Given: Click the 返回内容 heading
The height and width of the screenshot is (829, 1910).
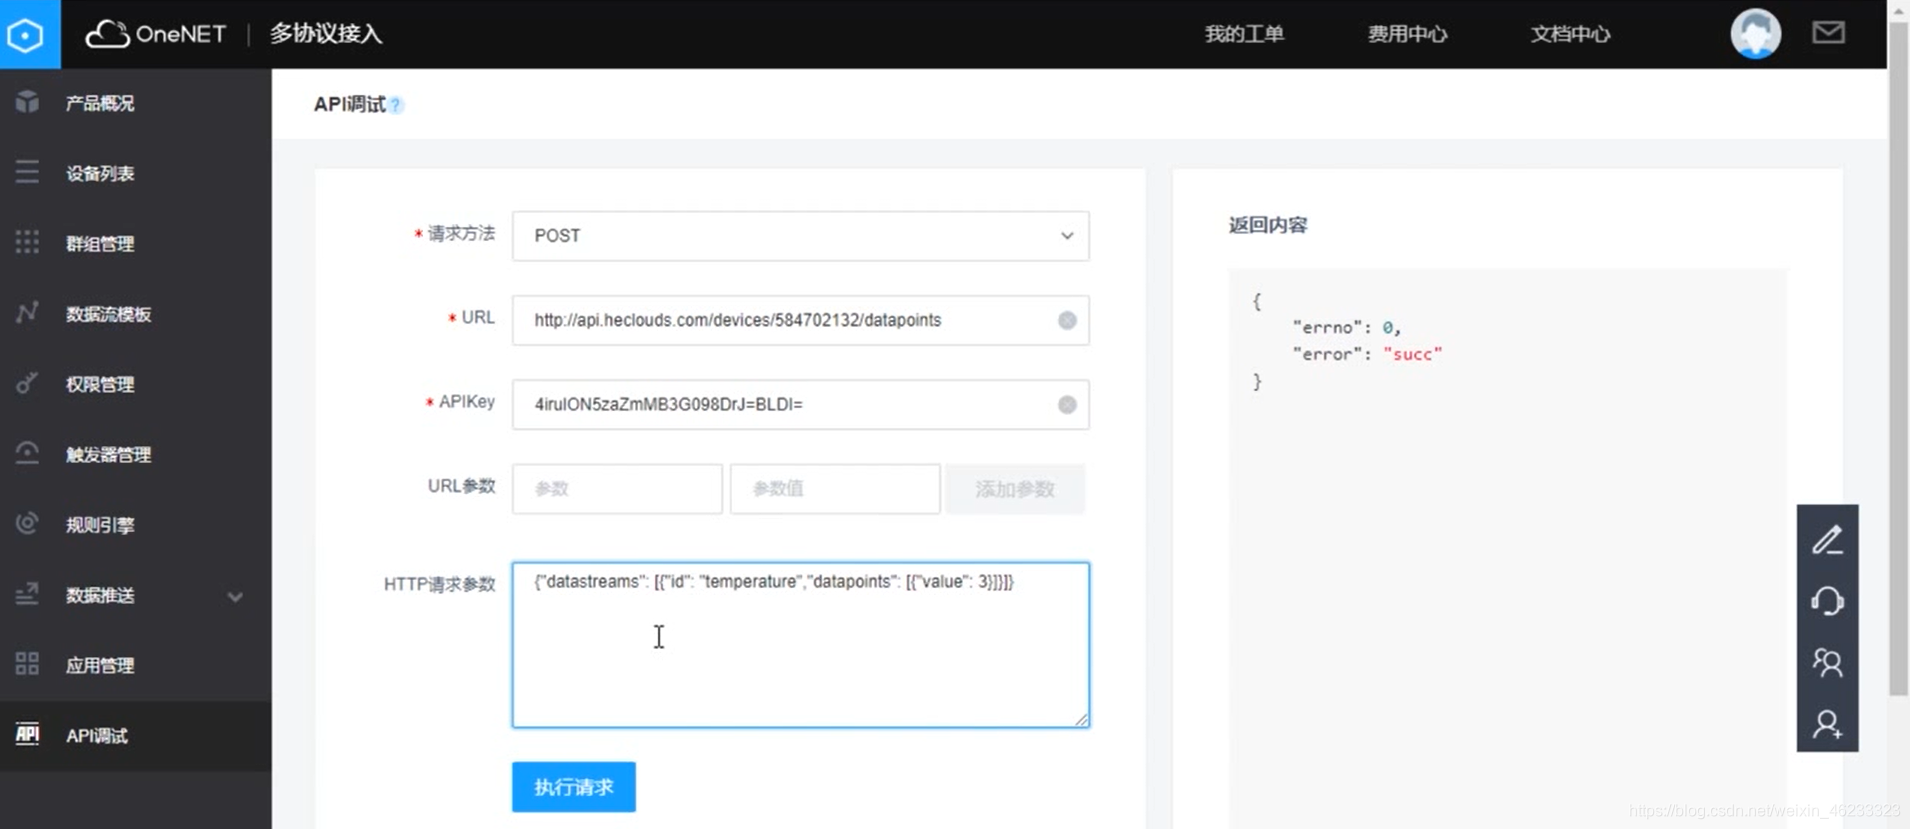Looking at the screenshot, I should [x=1268, y=225].
